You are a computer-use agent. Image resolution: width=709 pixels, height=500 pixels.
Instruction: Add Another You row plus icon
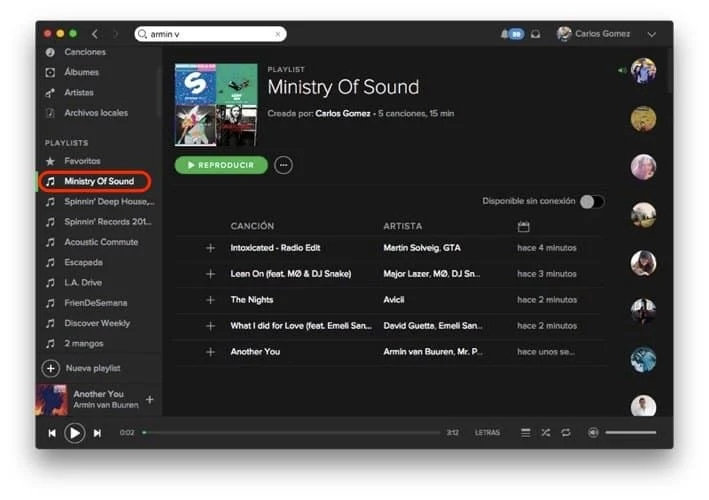pyautogui.click(x=210, y=352)
